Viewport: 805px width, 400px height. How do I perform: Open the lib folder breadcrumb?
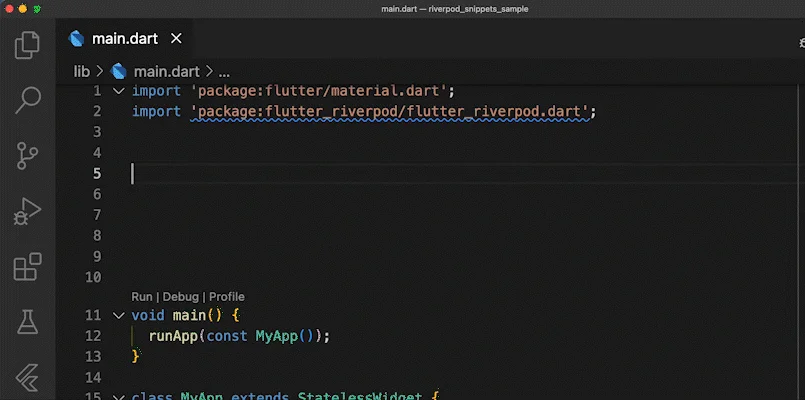coord(82,72)
